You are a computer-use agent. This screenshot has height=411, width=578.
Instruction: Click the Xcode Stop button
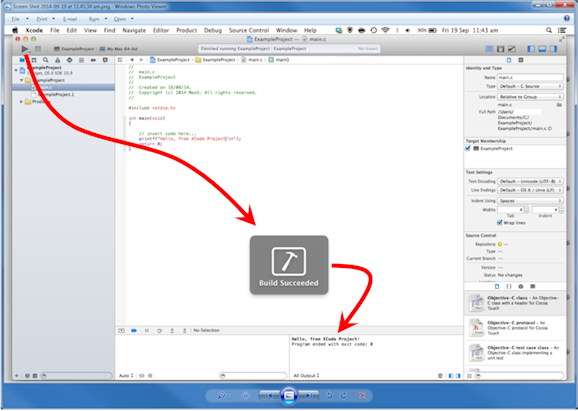pyautogui.click(x=38, y=49)
